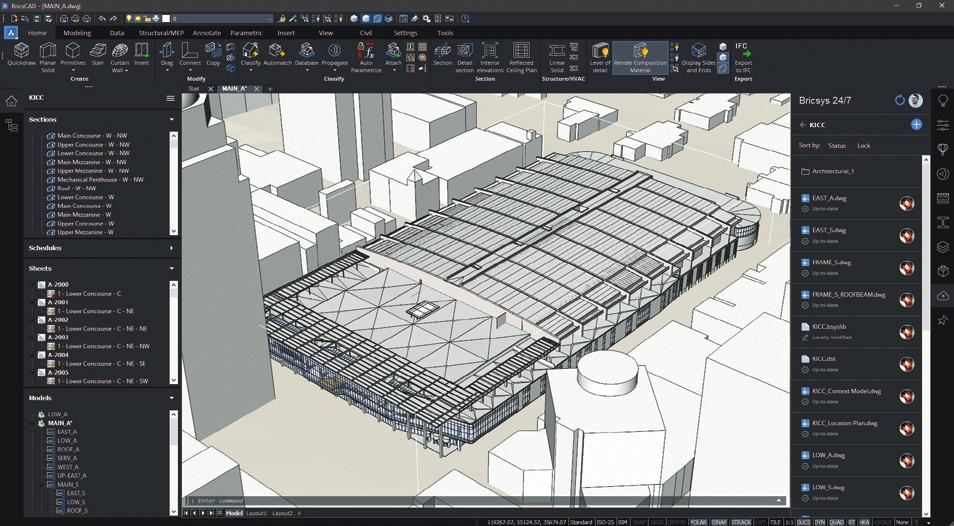Open KICC panel hamburger menu
Image resolution: width=954 pixels, height=526 pixels.
click(170, 98)
